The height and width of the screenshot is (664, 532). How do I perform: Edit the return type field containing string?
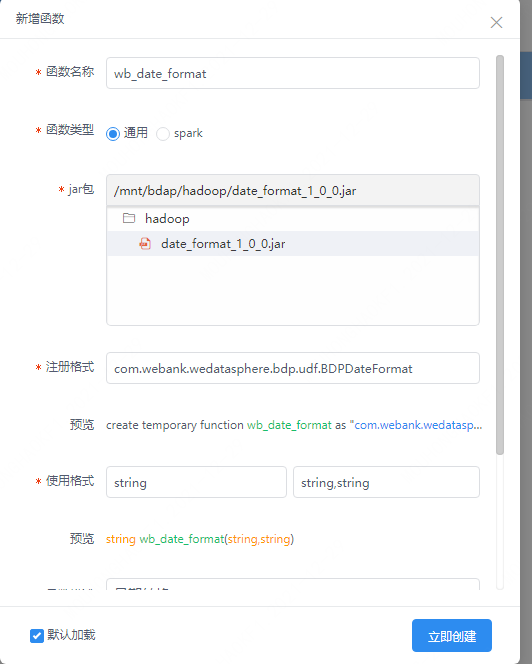(x=196, y=482)
